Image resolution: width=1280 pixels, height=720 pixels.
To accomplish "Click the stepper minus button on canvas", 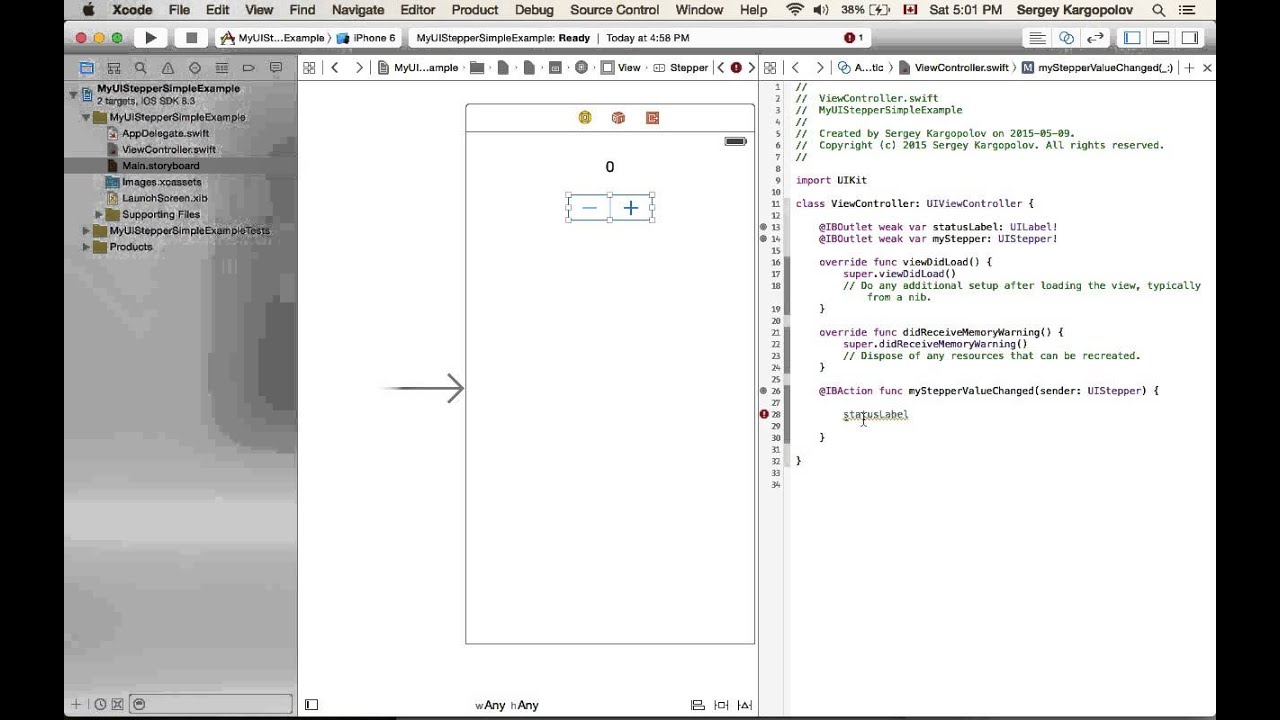I will 589,208.
